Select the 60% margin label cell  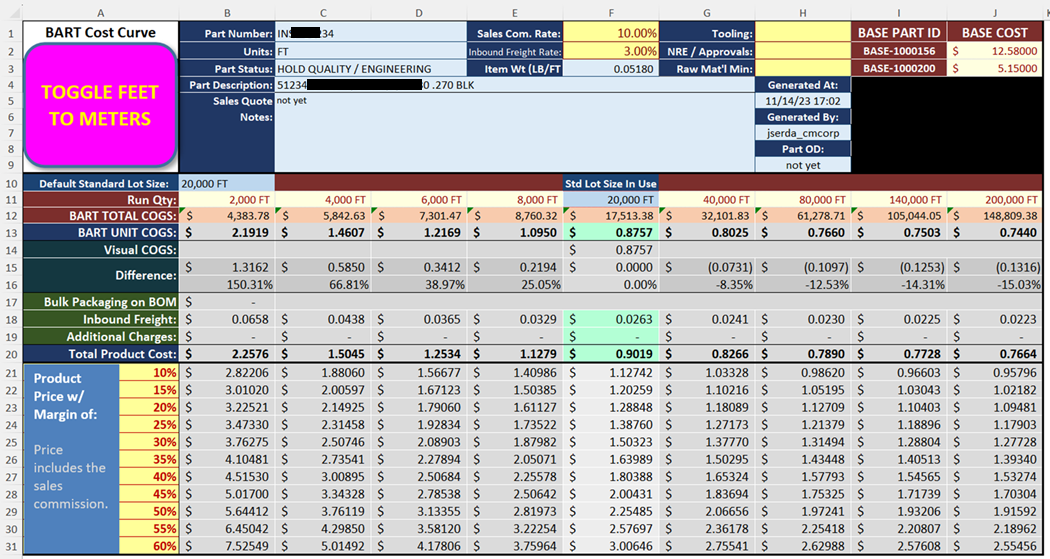point(149,546)
